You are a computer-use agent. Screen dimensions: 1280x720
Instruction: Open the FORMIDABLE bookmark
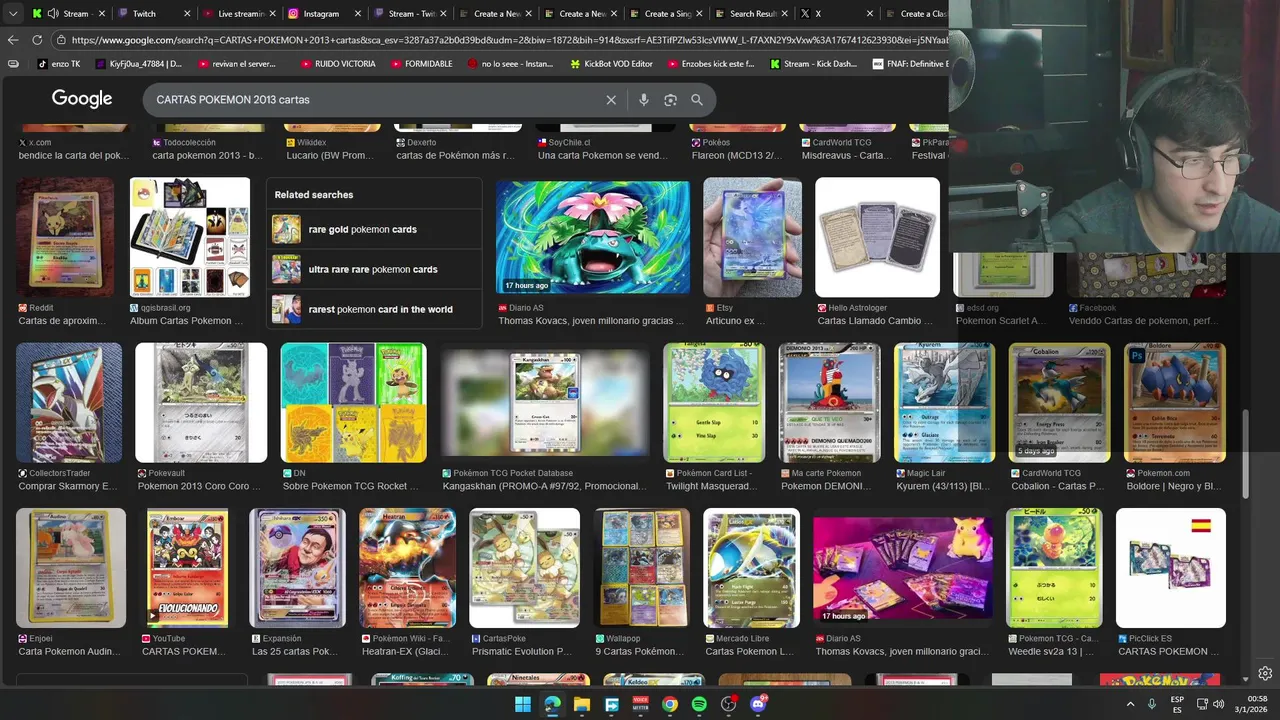[x=421, y=64]
